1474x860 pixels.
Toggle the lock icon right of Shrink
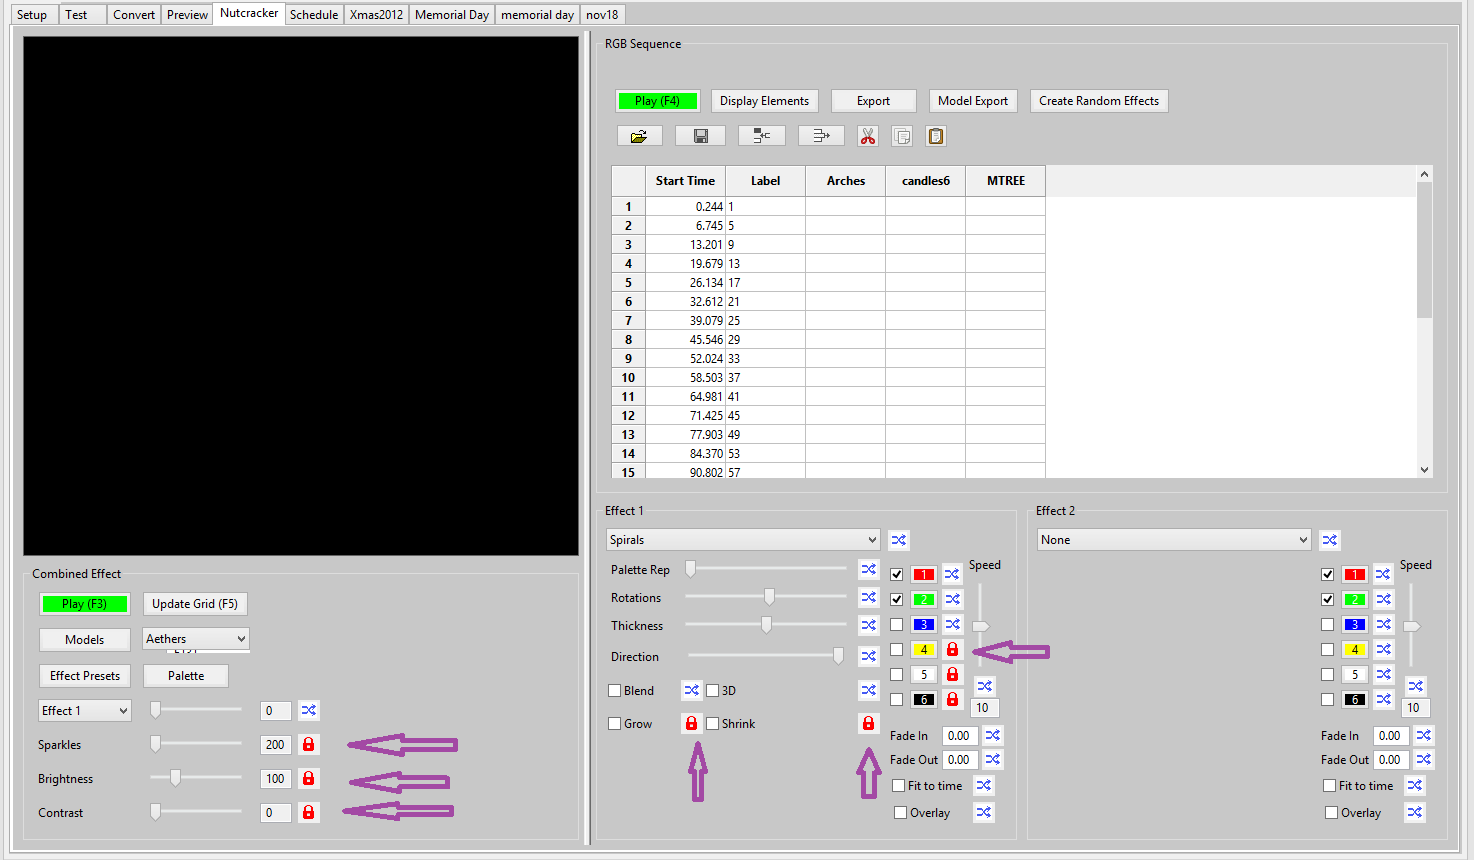point(868,723)
